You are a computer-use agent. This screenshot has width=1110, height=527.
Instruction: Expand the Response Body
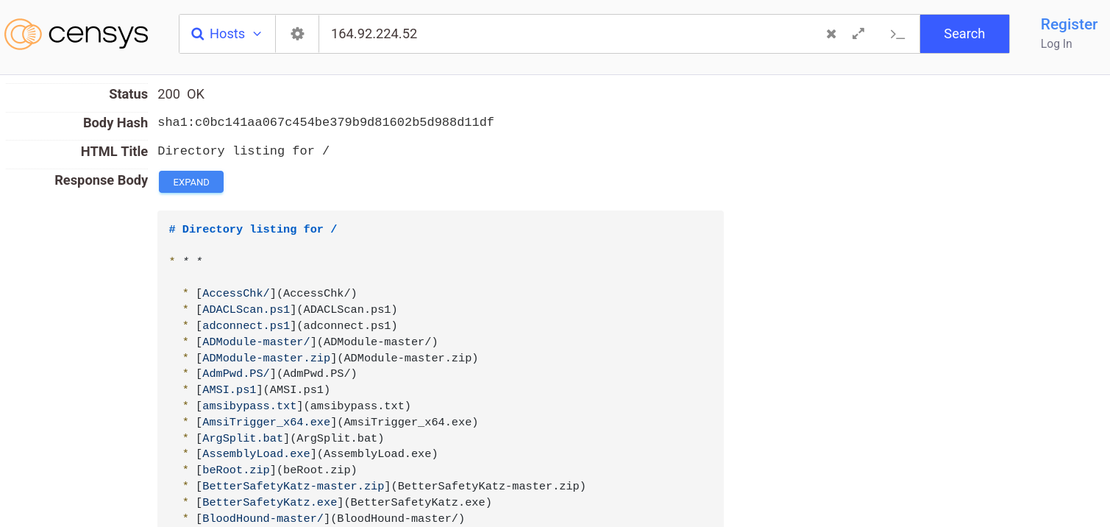(x=191, y=182)
